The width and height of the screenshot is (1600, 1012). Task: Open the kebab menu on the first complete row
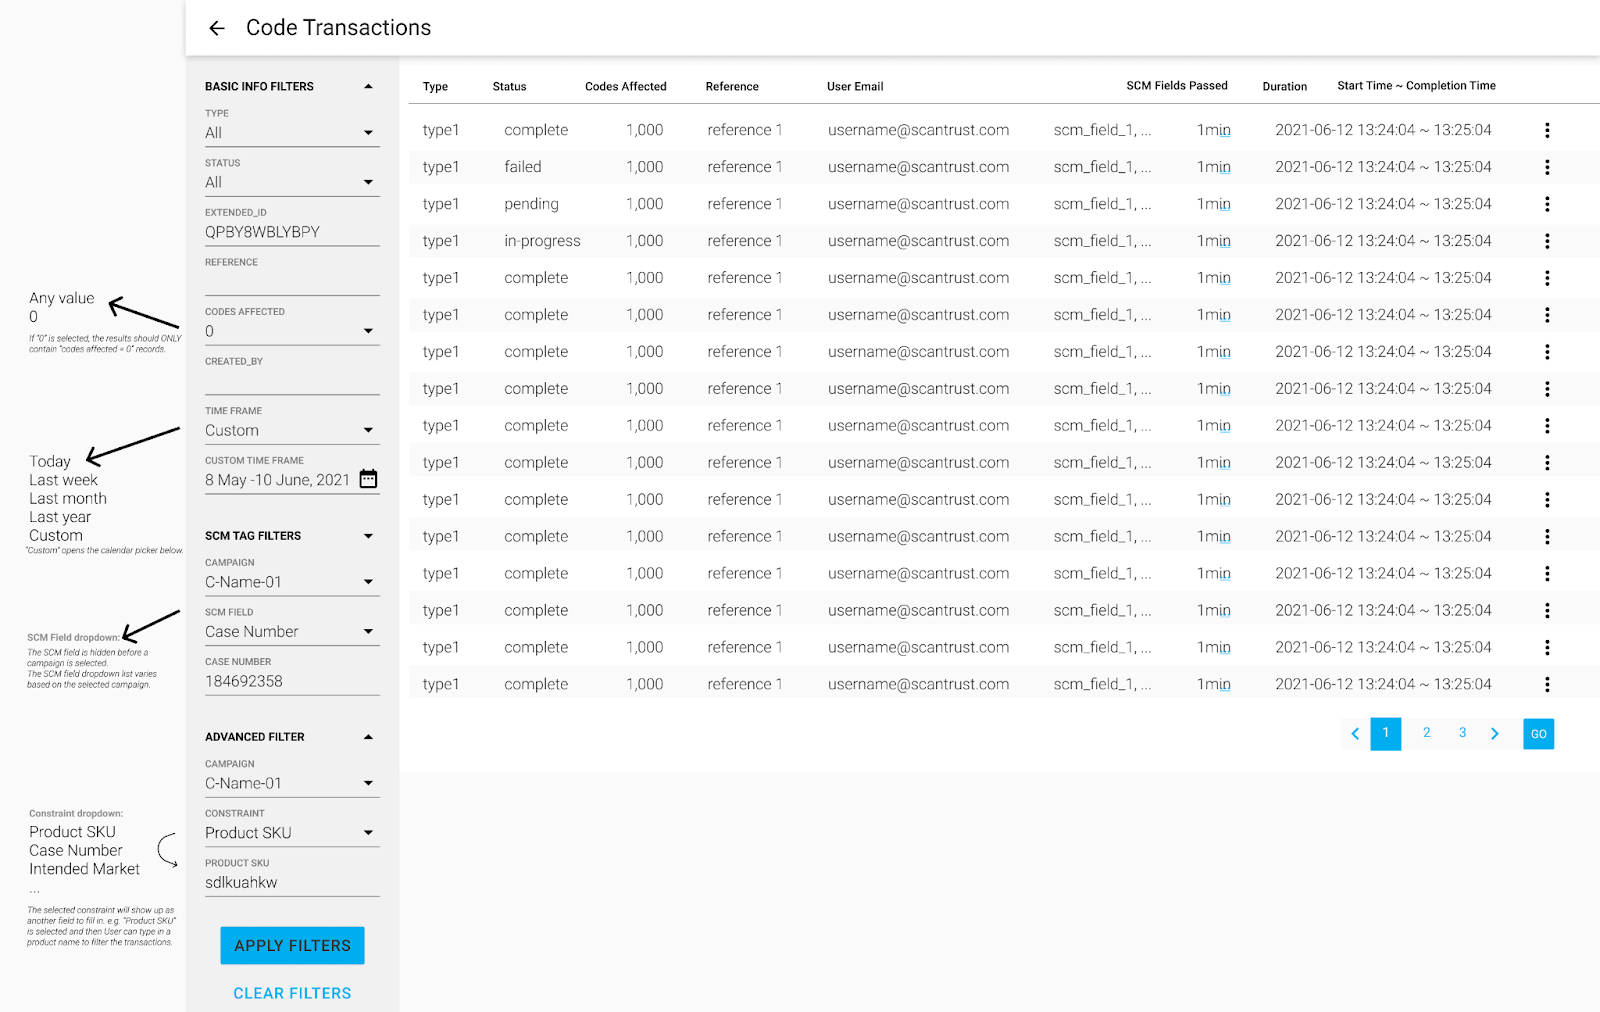point(1547,130)
